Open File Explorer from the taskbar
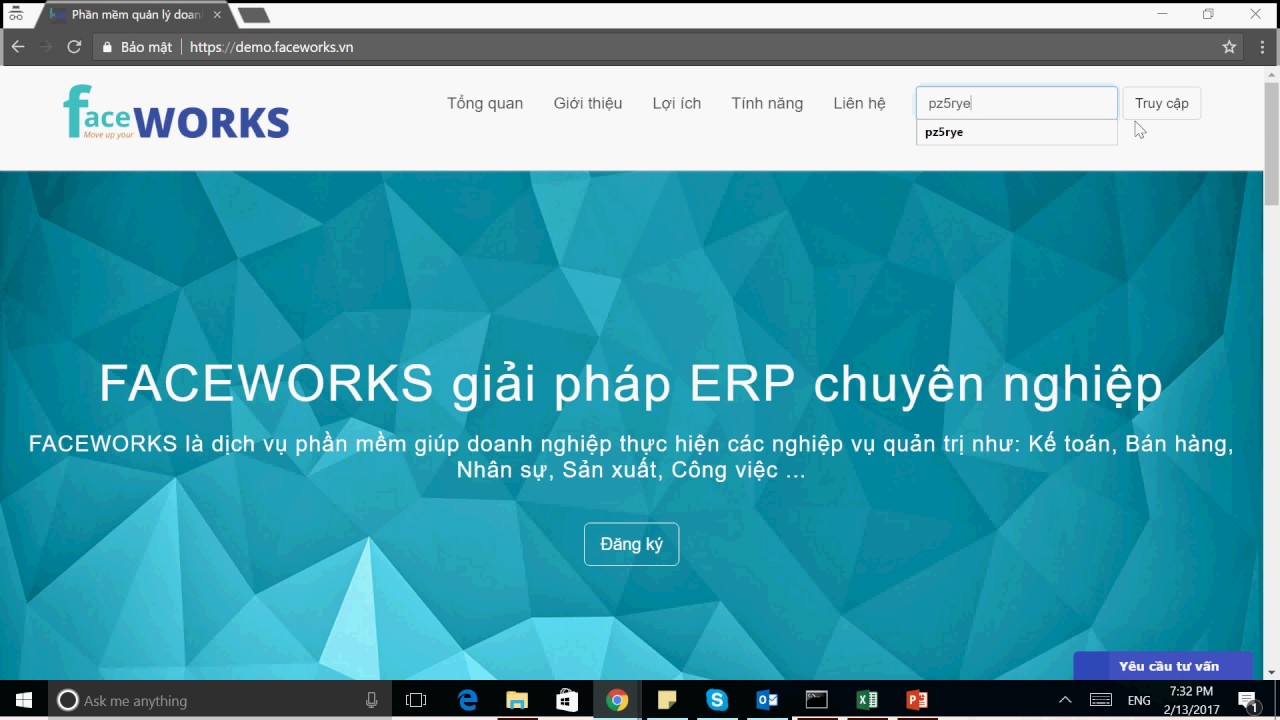Screen dimensions: 1280x720 pos(517,700)
